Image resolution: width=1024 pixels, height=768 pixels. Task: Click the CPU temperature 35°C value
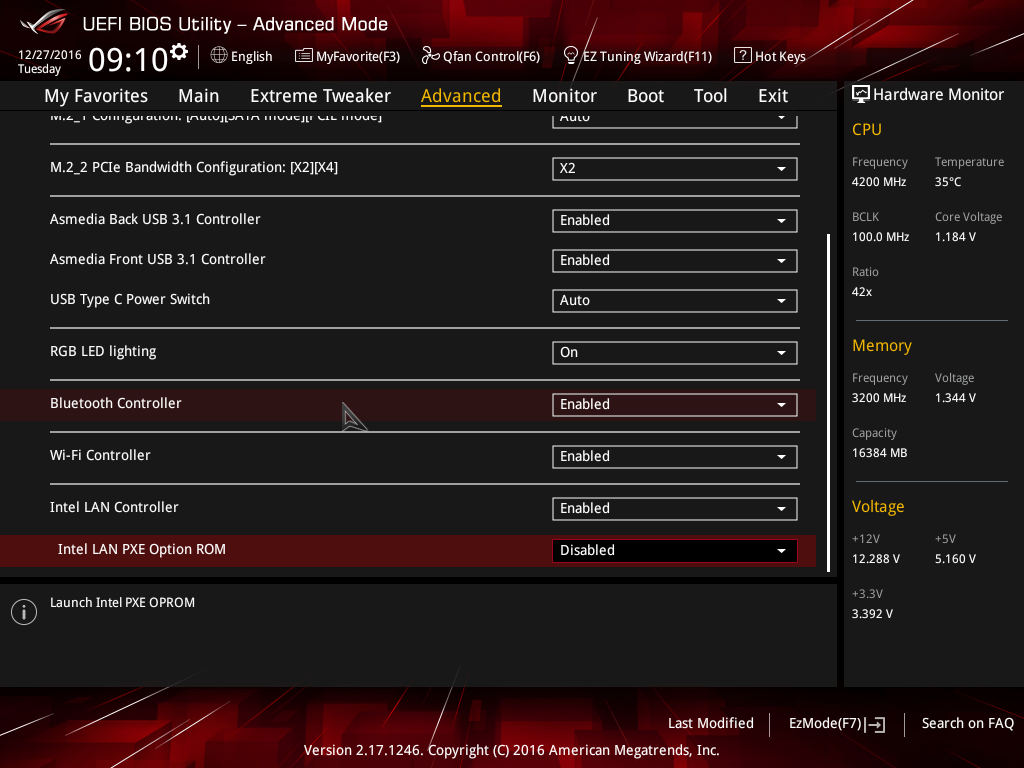[948, 182]
